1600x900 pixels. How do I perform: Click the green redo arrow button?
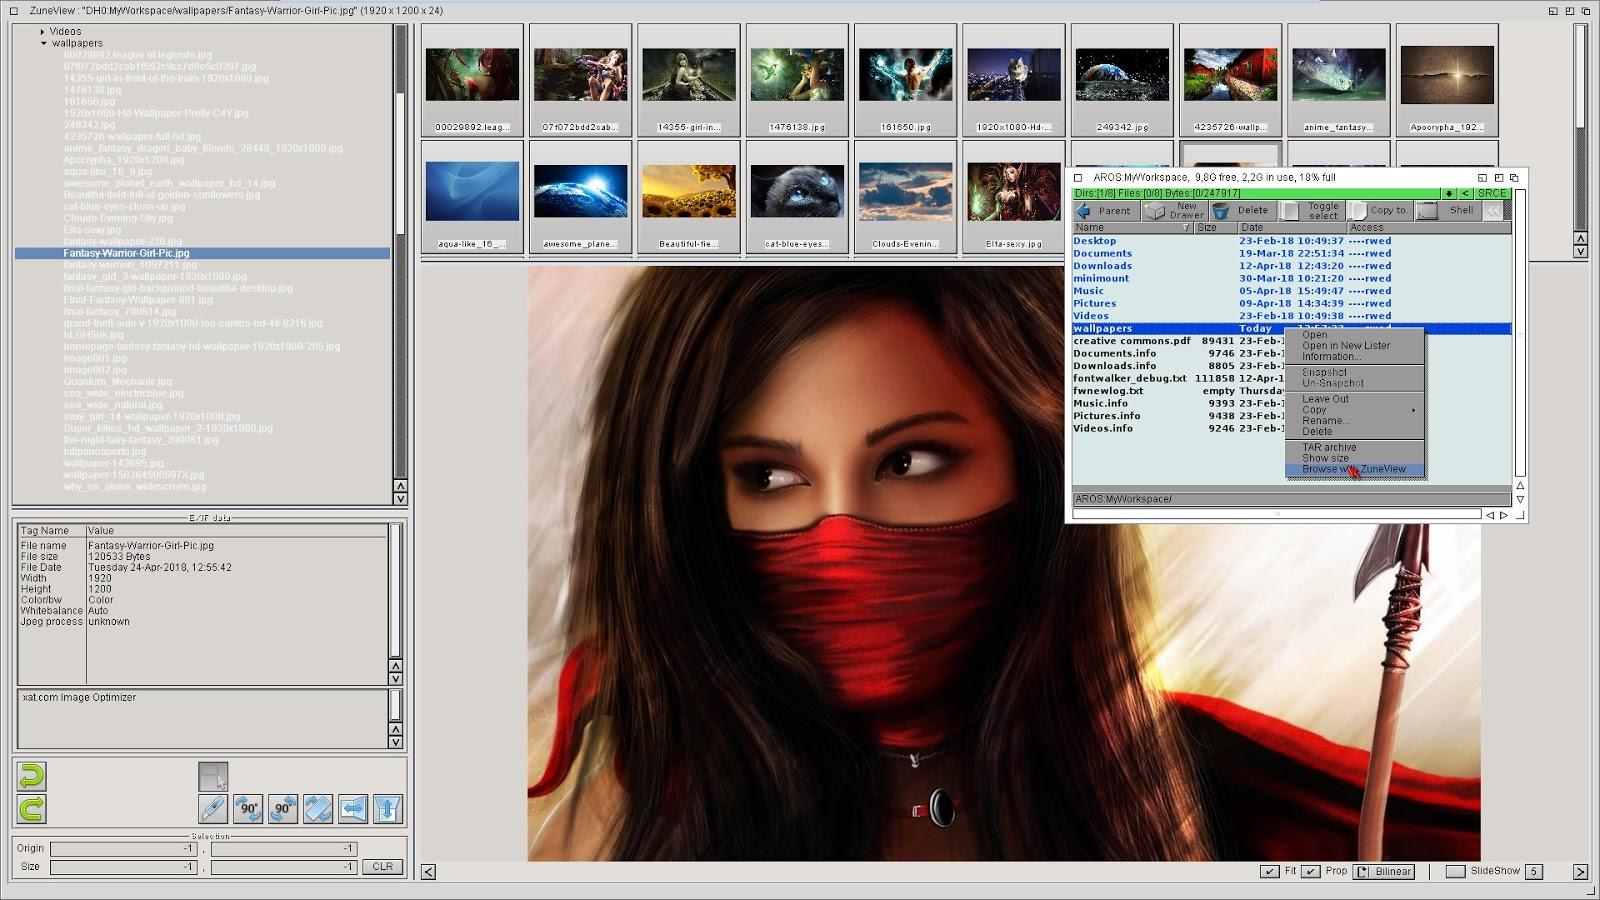coord(32,809)
